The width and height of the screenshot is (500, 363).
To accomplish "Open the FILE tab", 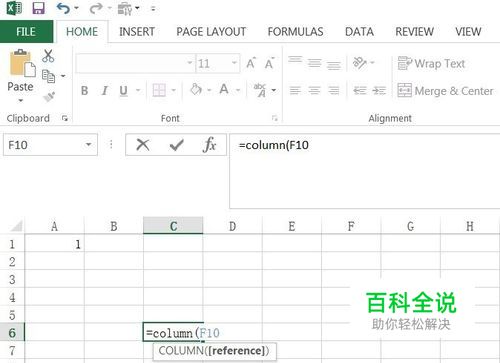I will click(26, 32).
